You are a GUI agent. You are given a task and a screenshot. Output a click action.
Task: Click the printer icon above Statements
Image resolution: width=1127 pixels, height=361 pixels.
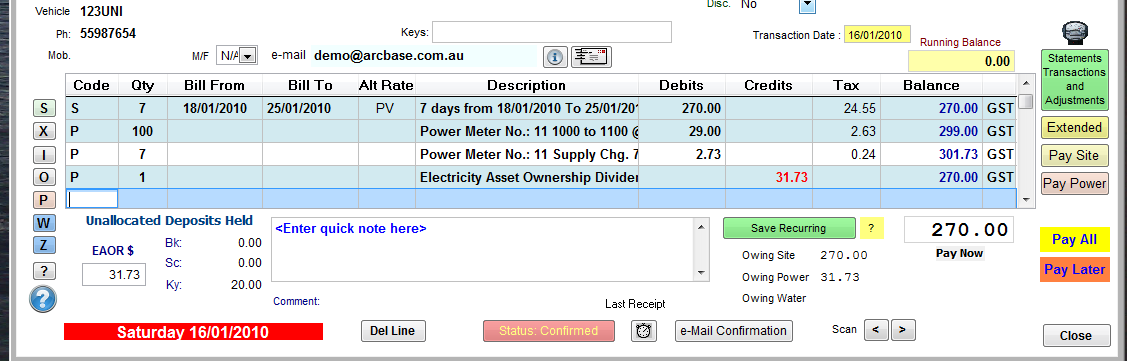1074,32
